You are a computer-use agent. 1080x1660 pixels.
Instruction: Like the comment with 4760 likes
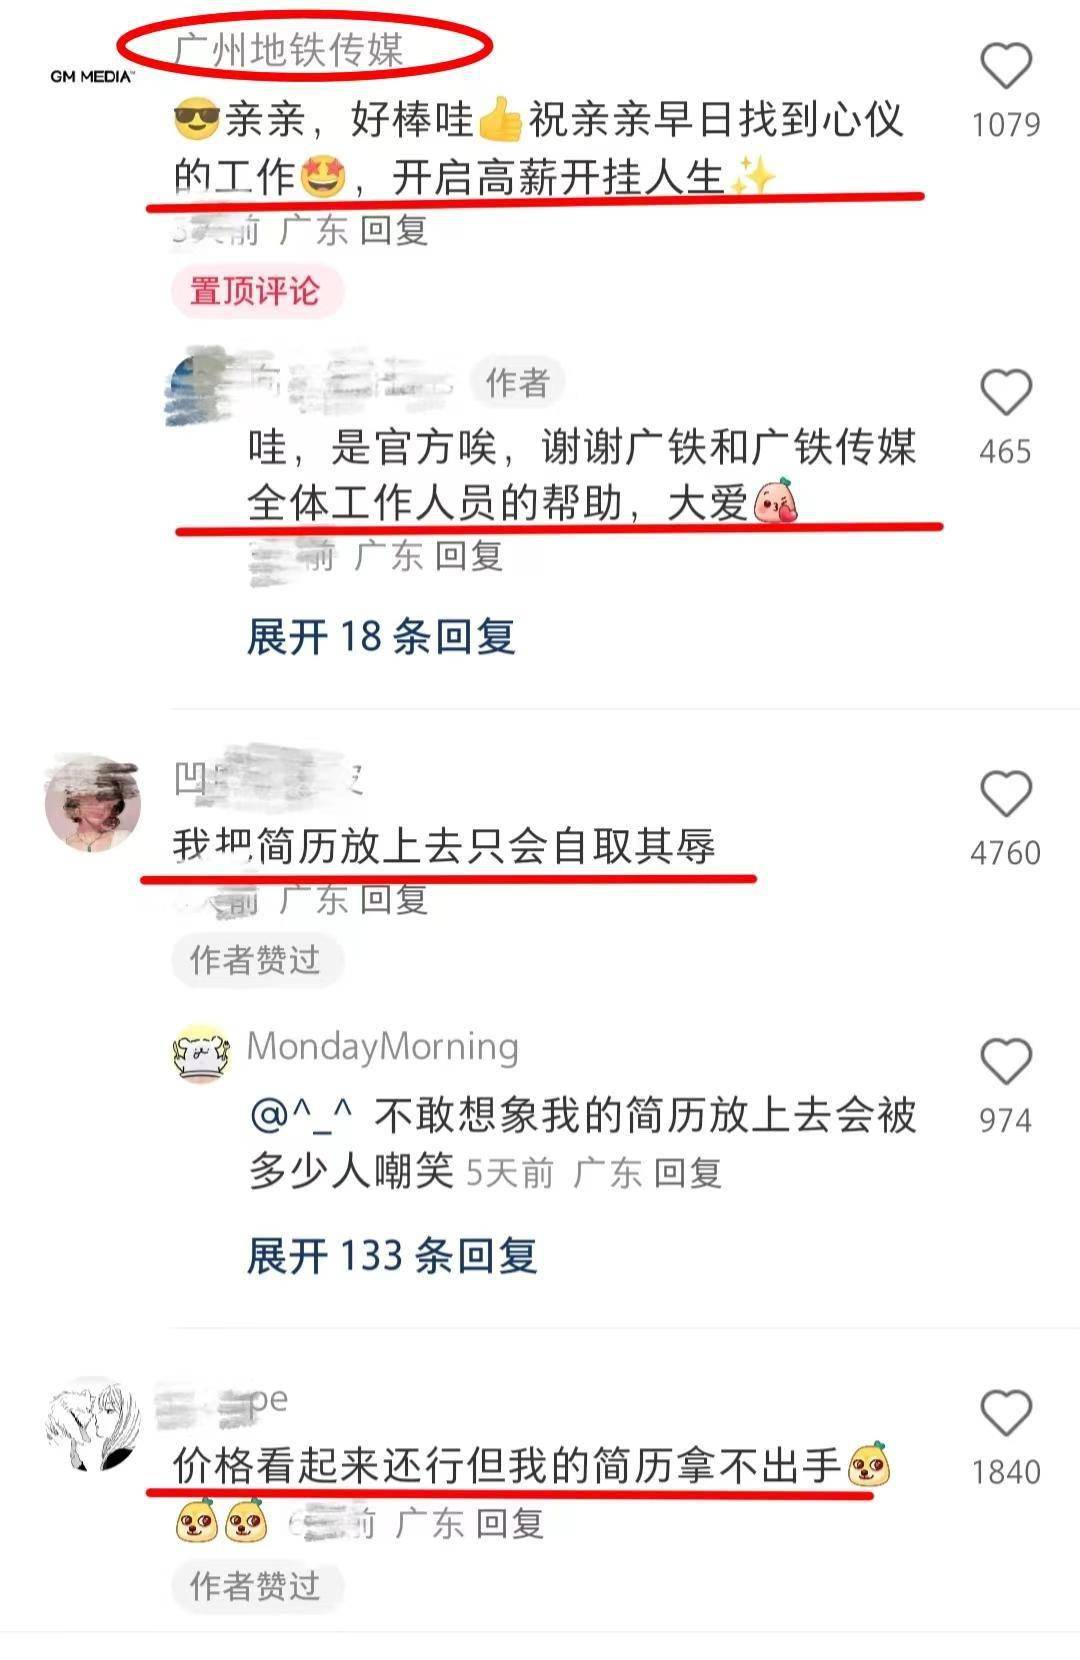pyautogui.click(x=1005, y=794)
